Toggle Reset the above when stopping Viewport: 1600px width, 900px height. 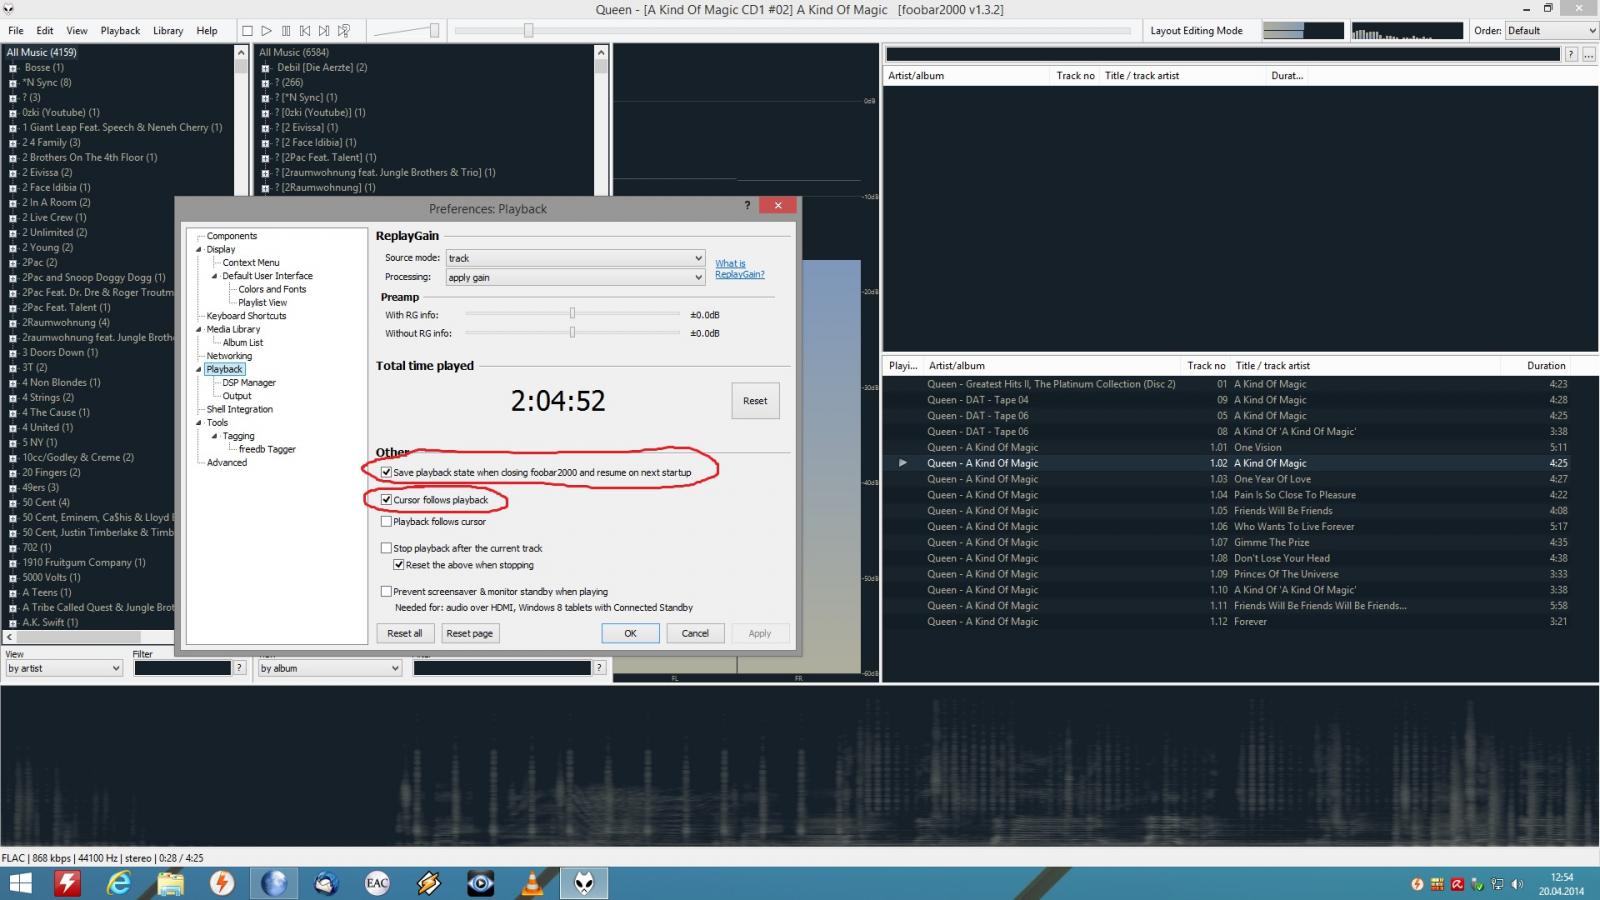point(398,565)
